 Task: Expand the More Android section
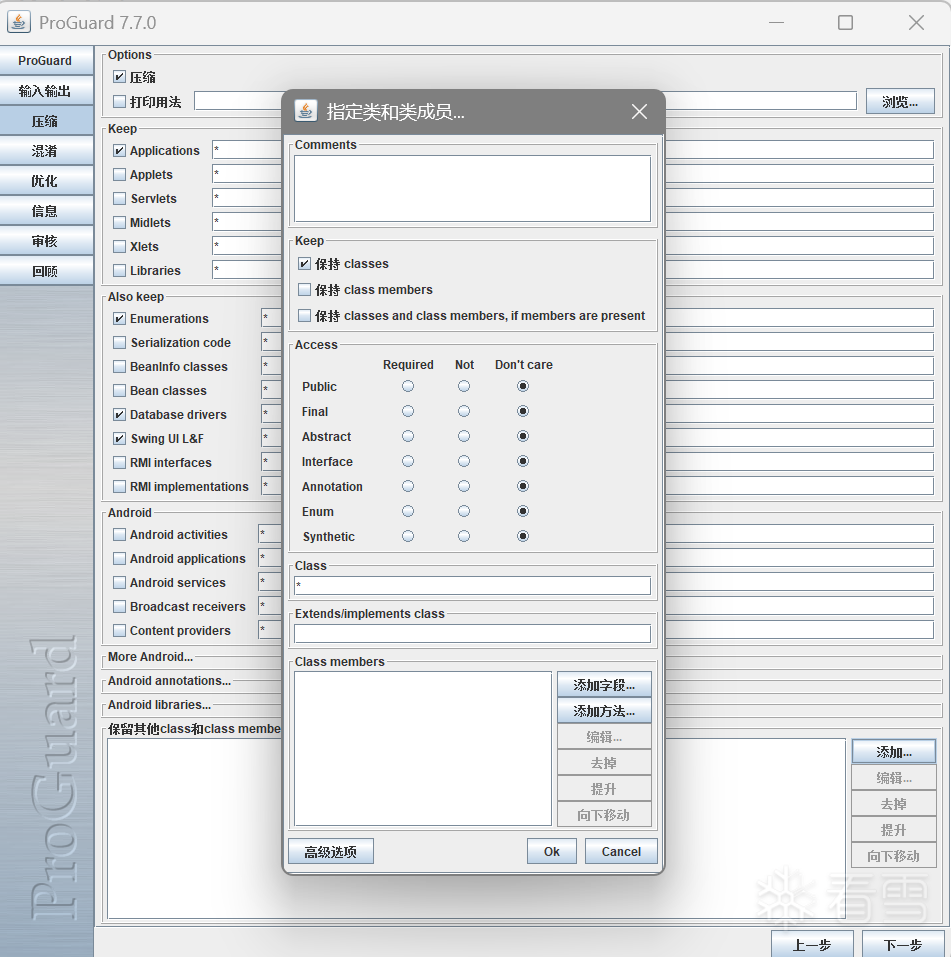[x=150, y=657]
